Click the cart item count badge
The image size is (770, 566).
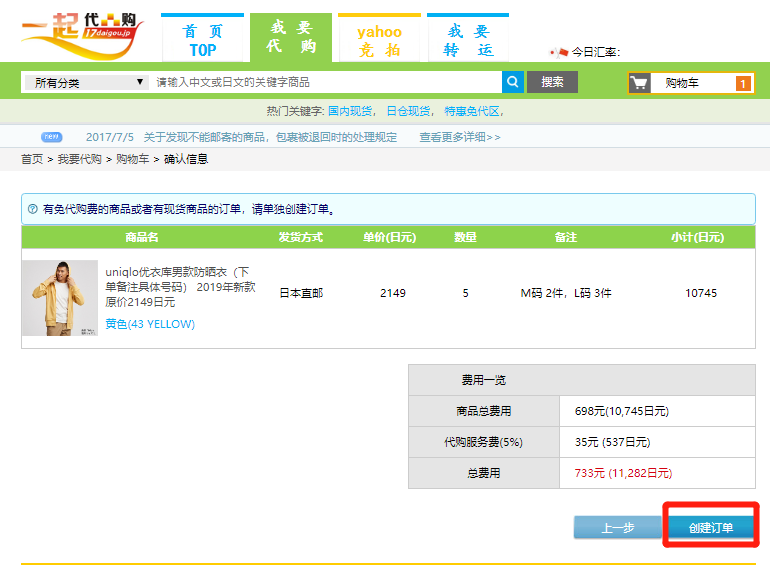pos(743,83)
